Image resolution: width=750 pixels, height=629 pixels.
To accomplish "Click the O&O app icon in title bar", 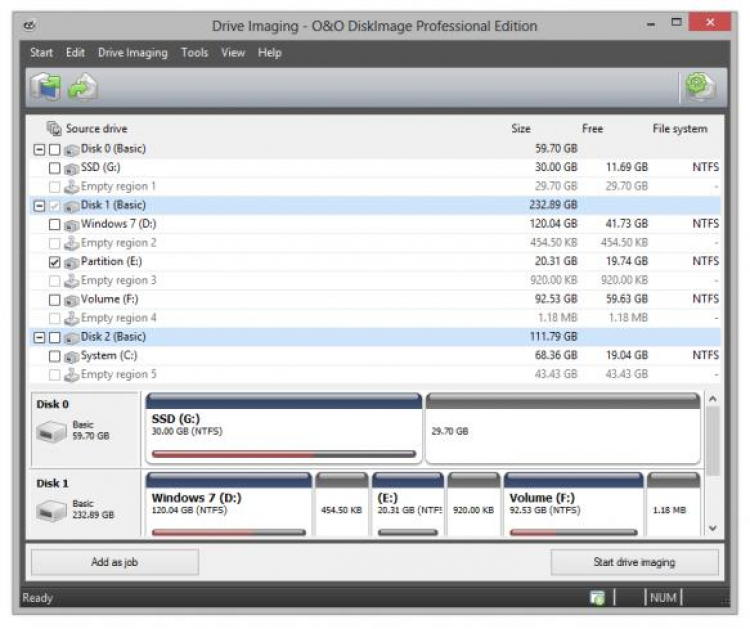I will (30, 25).
